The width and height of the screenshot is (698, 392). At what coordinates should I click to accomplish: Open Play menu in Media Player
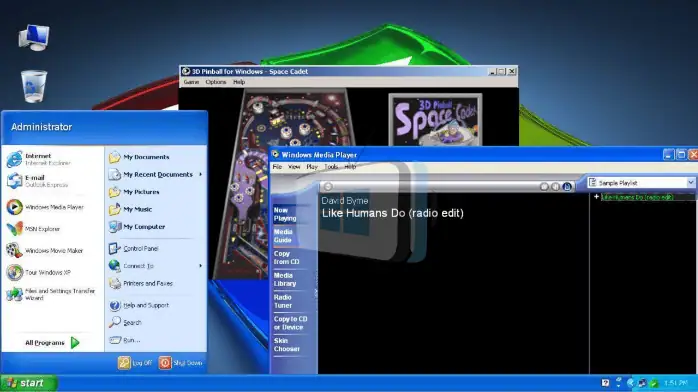pyautogui.click(x=312, y=167)
